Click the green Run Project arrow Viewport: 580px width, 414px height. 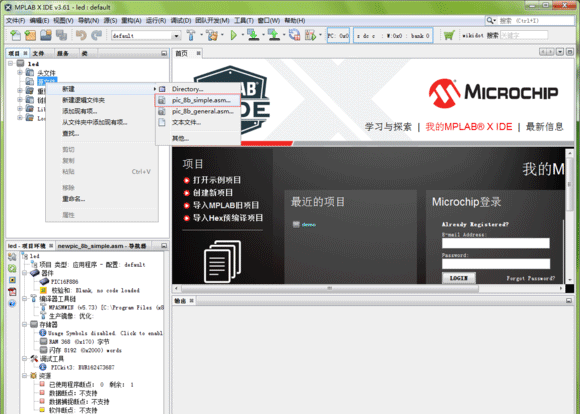[x=233, y=36]
